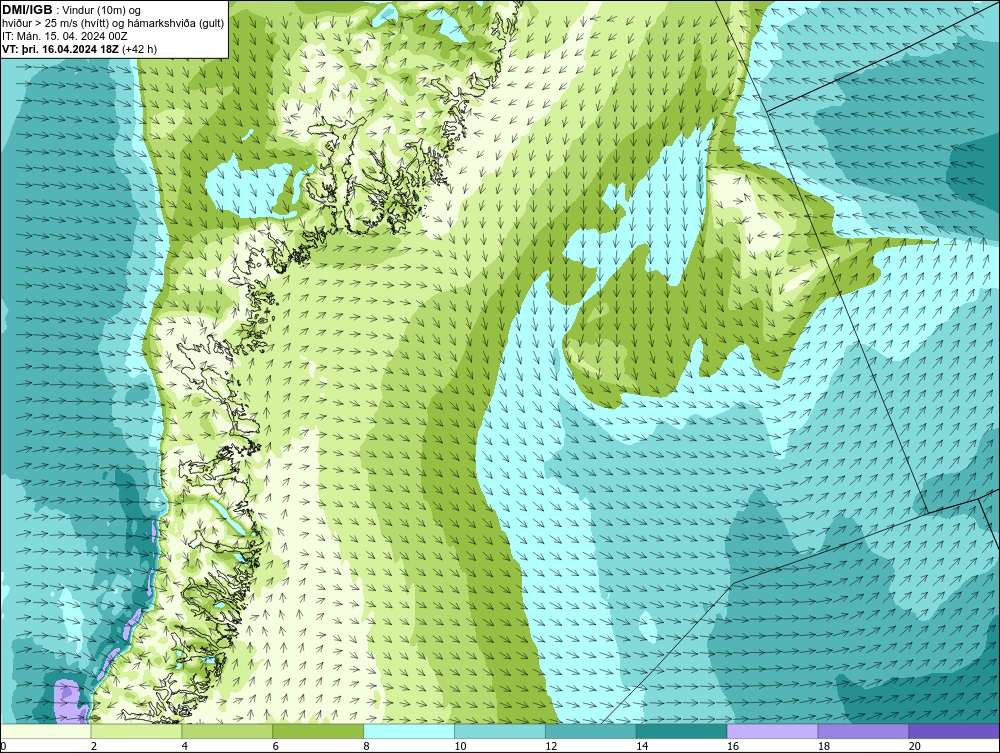Viewport: 1000px width, 753px height.
Task: Click the 2–4 m/s light green legend swatch
Action: [136, 731]
